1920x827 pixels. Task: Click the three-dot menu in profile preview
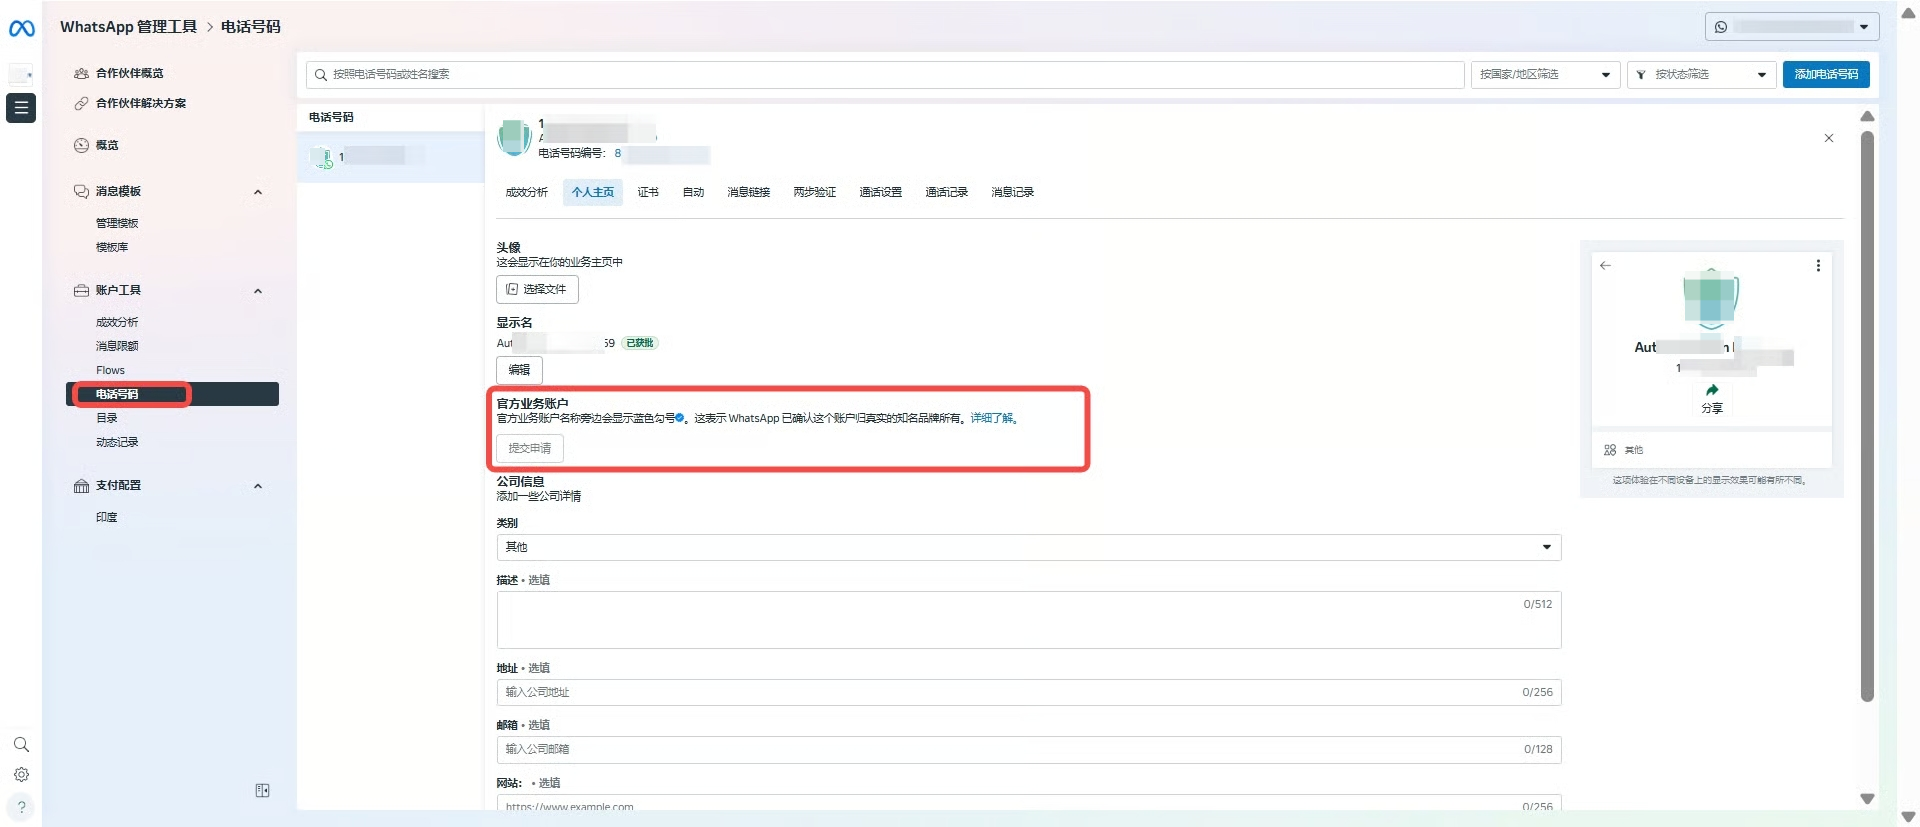pyautogui.click(x=1817, y=266)
